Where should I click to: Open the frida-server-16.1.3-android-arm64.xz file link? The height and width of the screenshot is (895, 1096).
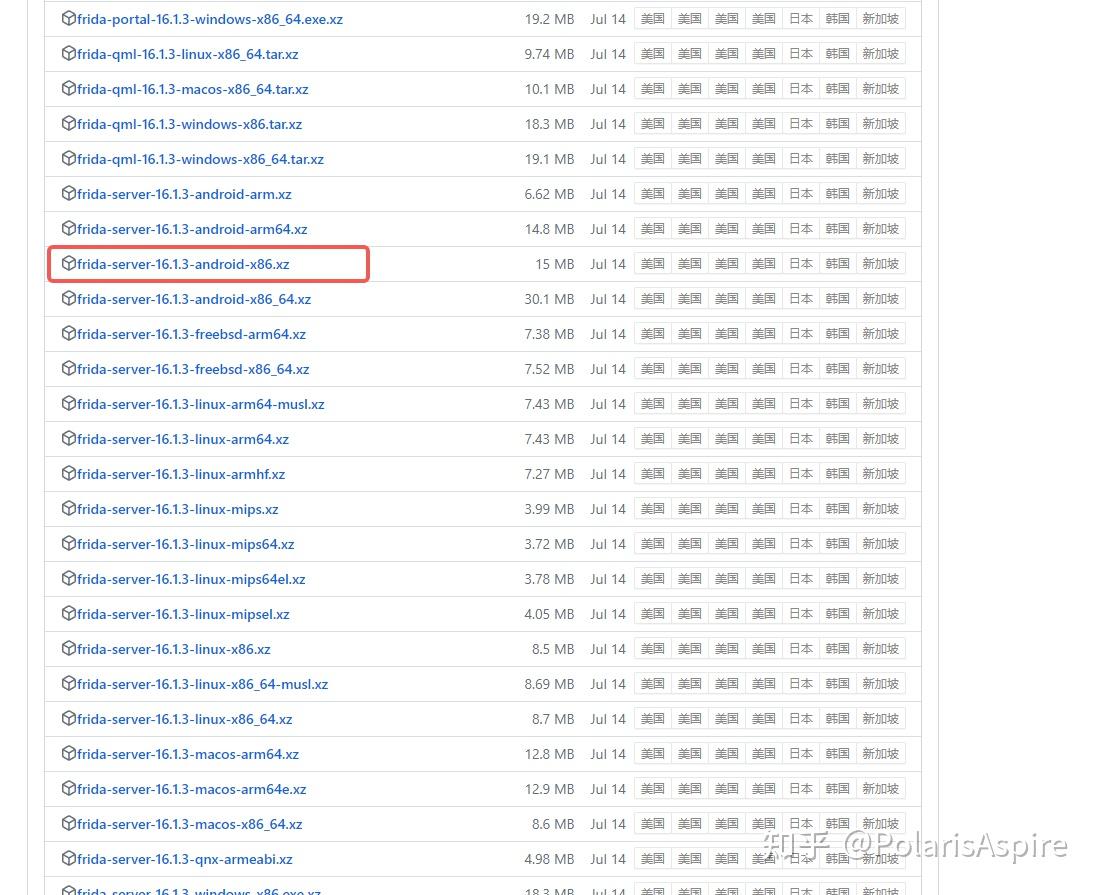coord(192,229)
